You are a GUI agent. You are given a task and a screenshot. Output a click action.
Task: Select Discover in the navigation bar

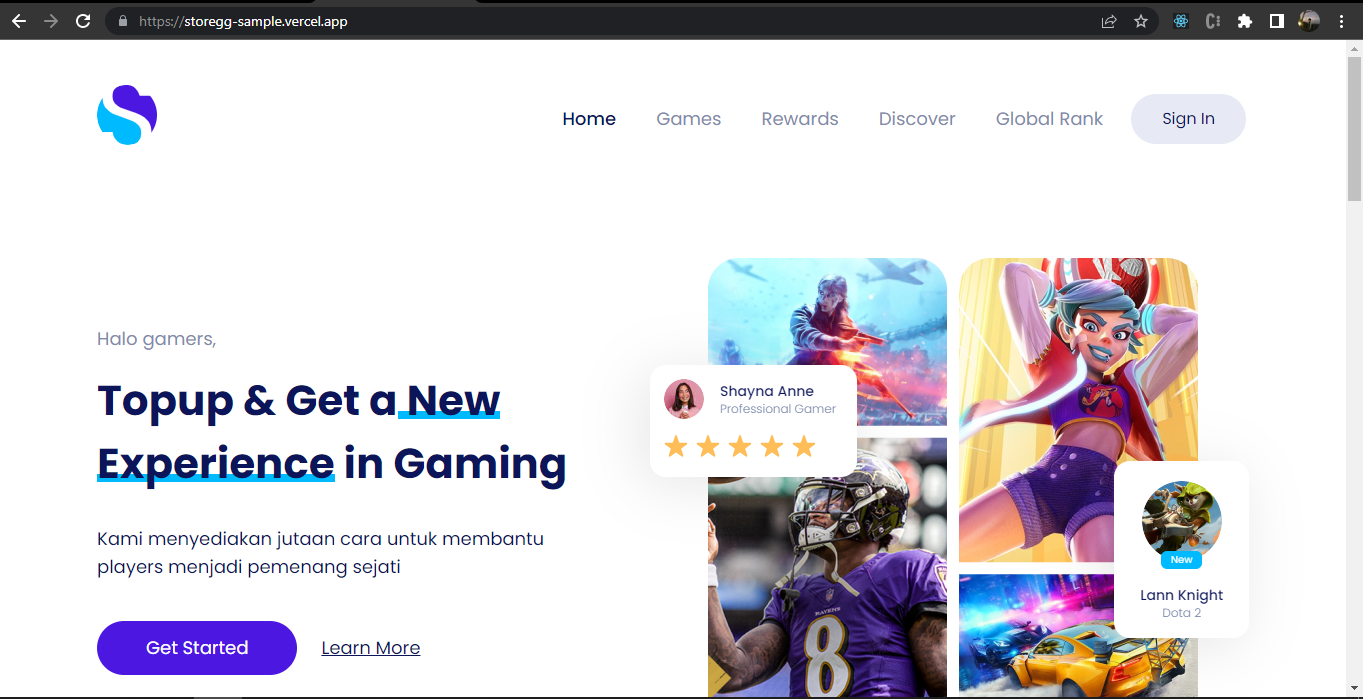click(x=917, y=119)
